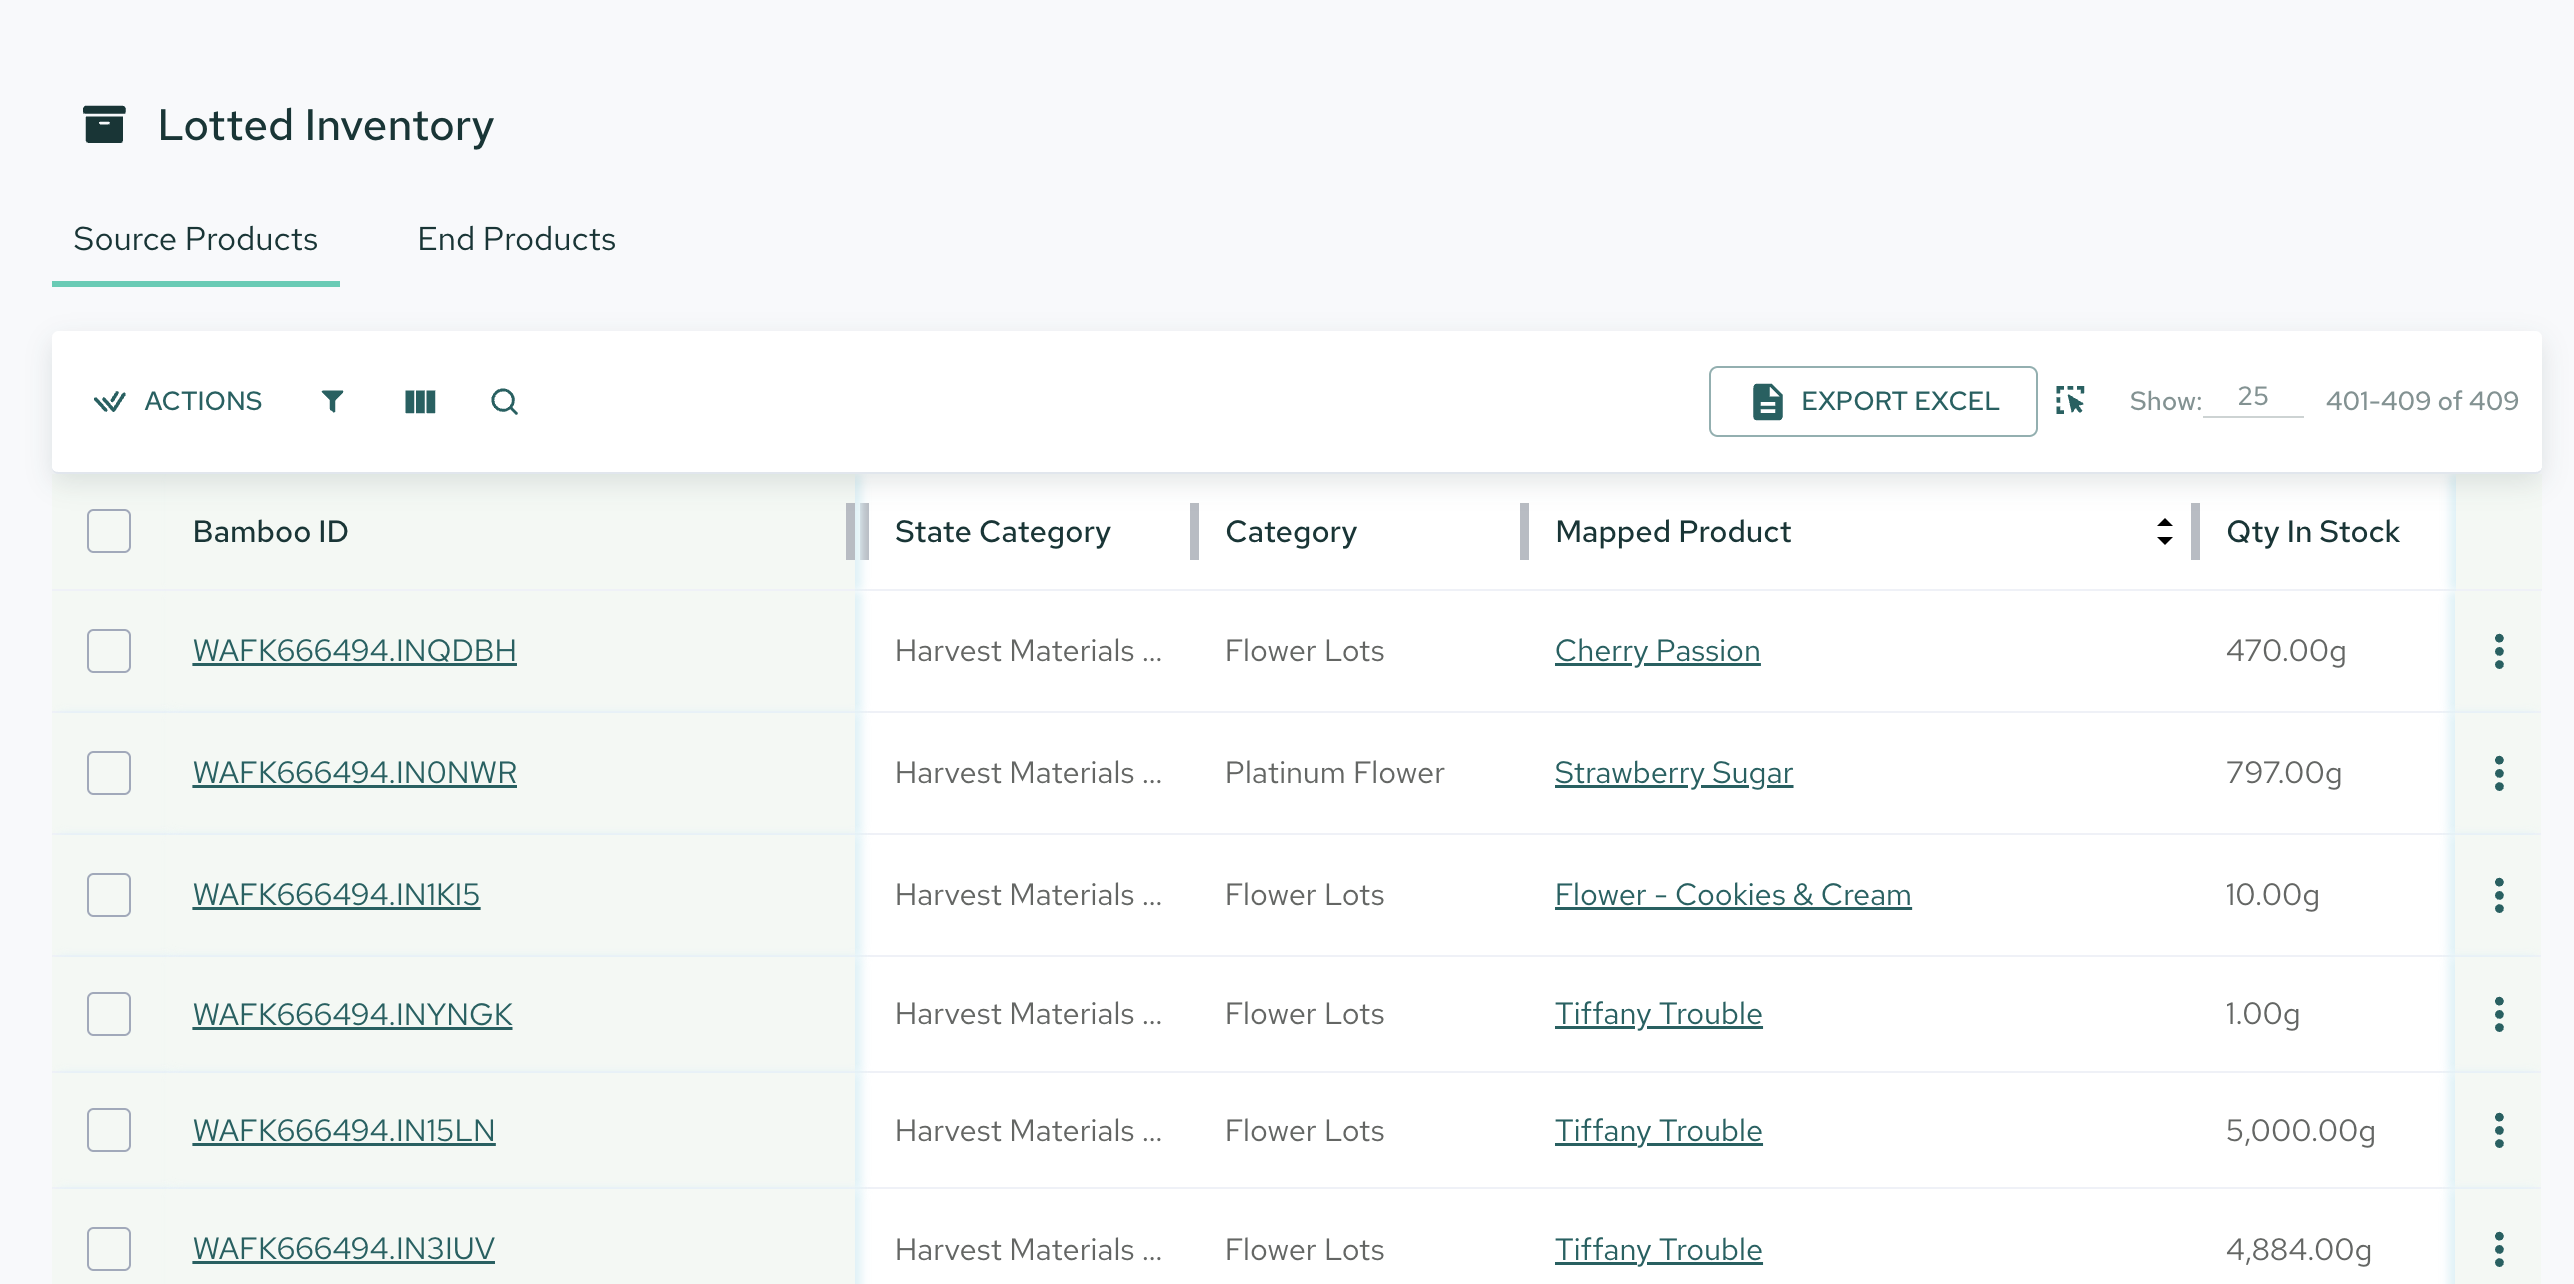Image resolution: width=2574 pixels, height=1284 pixels.
Task: Click the Qty In Stock column header
Action: [x=2312, y=531]
